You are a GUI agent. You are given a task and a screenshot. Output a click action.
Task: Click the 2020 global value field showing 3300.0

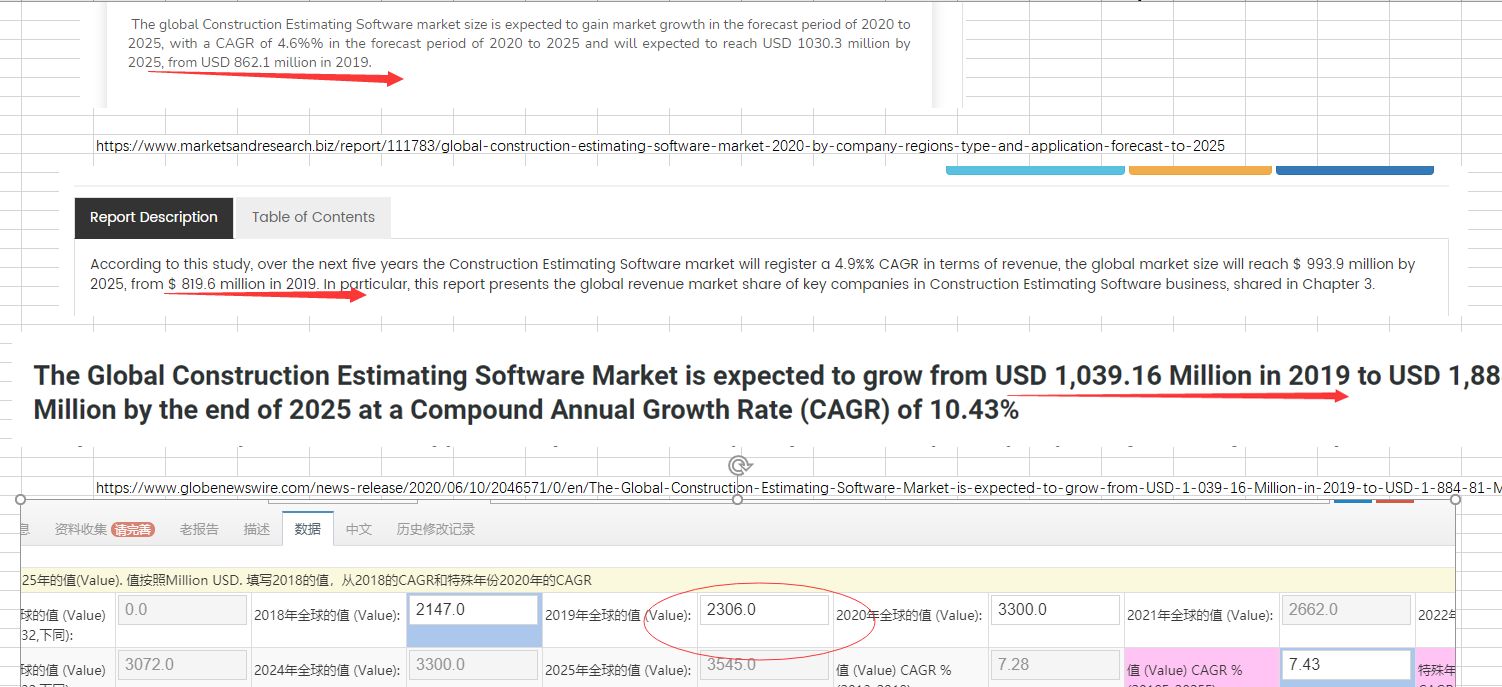coord(1054,610)
